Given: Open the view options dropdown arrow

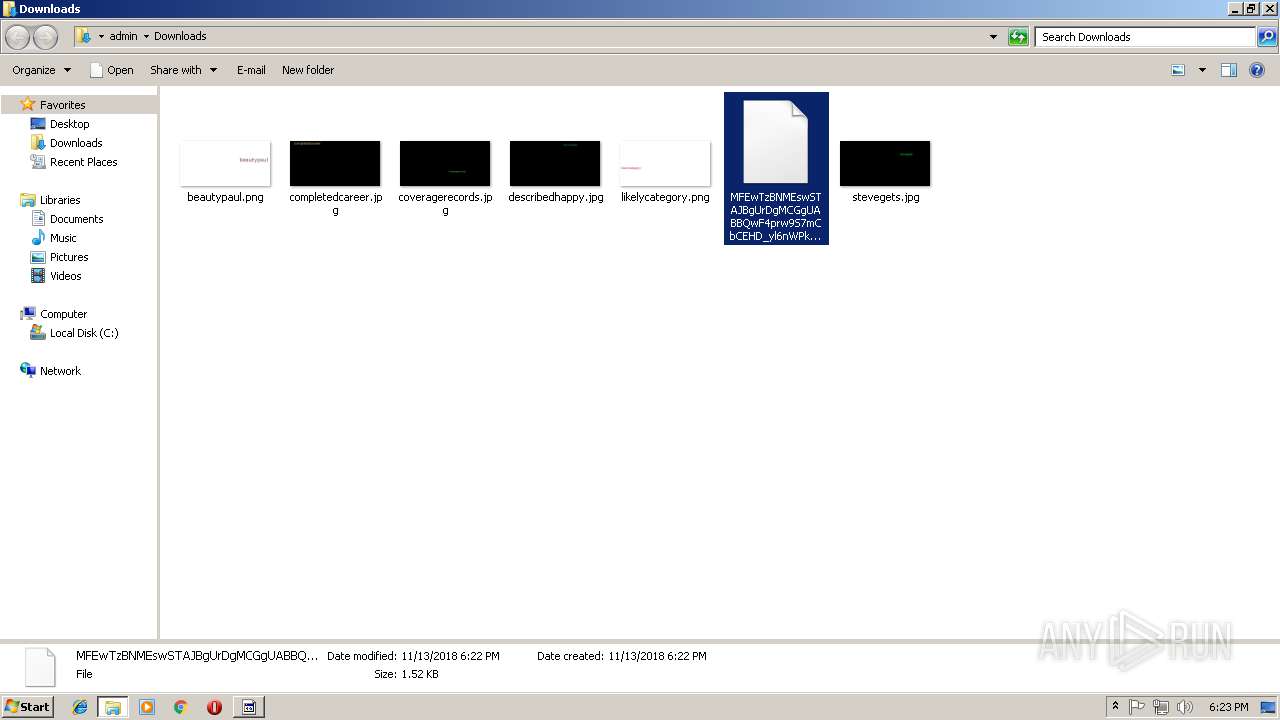Looking at the screenshot, I should coord(1202,70).
